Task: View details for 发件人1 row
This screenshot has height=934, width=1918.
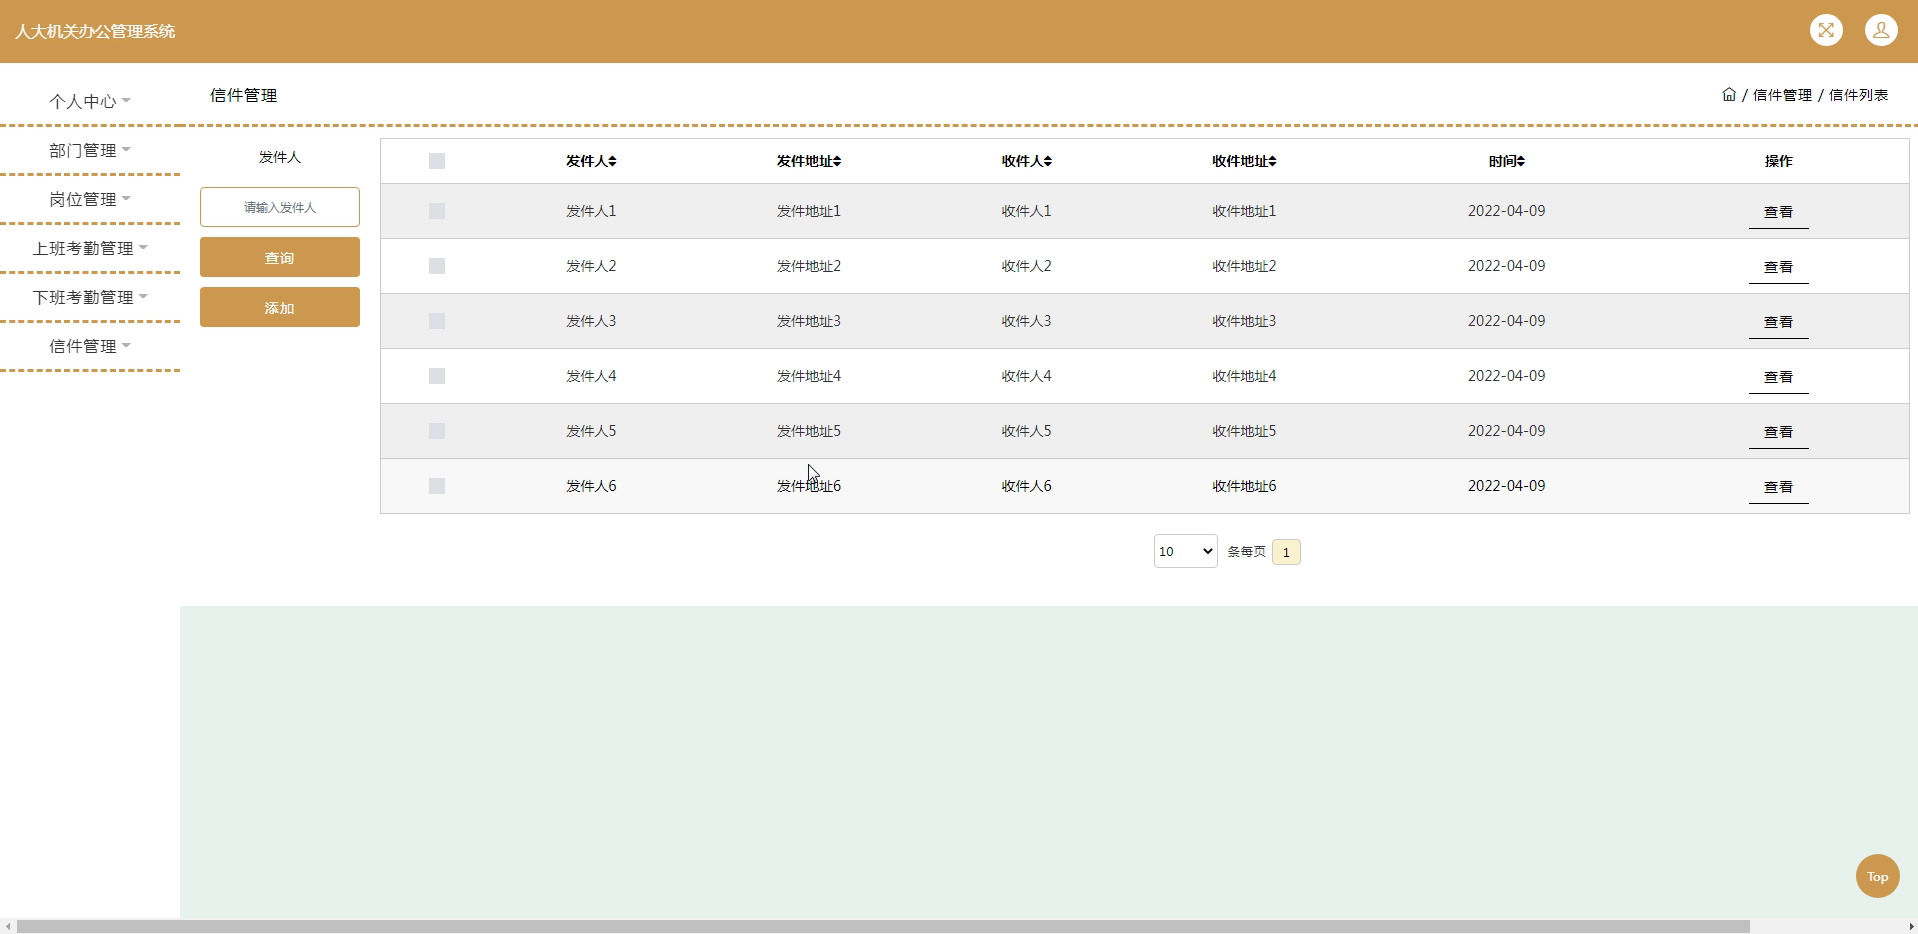Action: click(1778, 212)
